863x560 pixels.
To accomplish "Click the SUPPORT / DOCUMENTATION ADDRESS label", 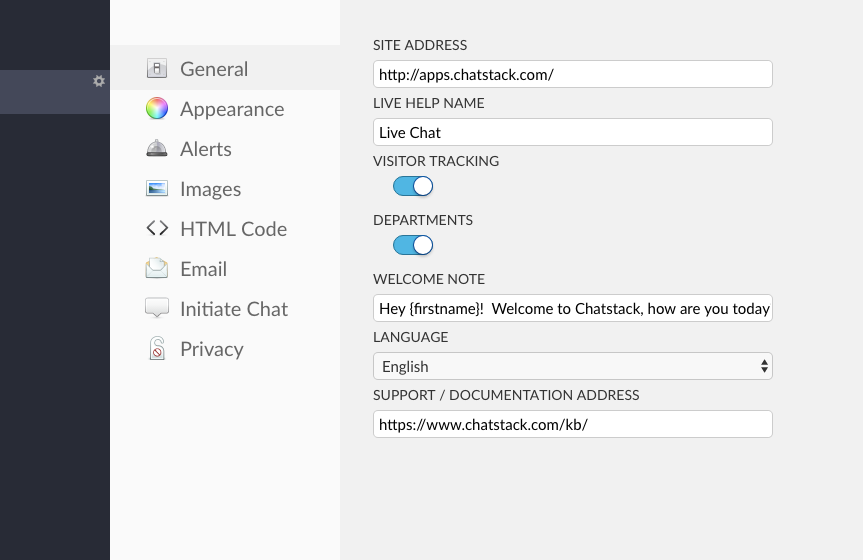I will [506, 395].
